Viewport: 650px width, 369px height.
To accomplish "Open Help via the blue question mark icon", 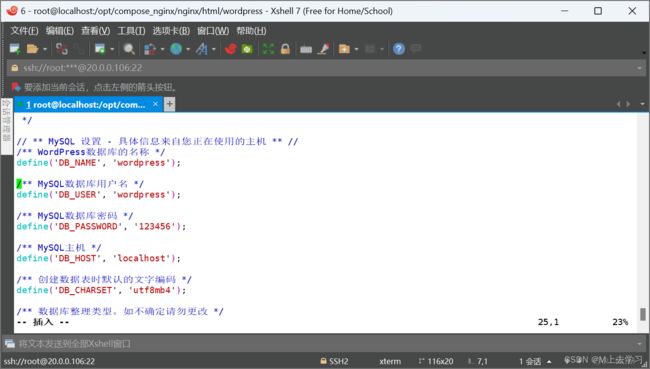I will click(x=399, y=49).
